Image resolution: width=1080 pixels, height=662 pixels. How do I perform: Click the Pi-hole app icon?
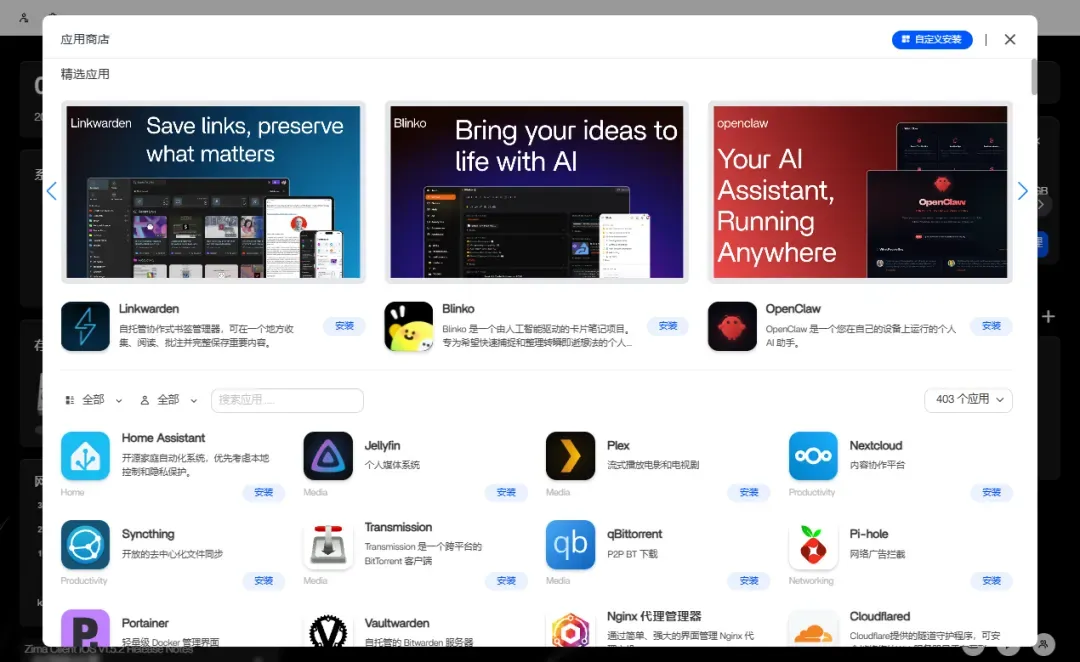pyautogui.click(x=813, y=545)
